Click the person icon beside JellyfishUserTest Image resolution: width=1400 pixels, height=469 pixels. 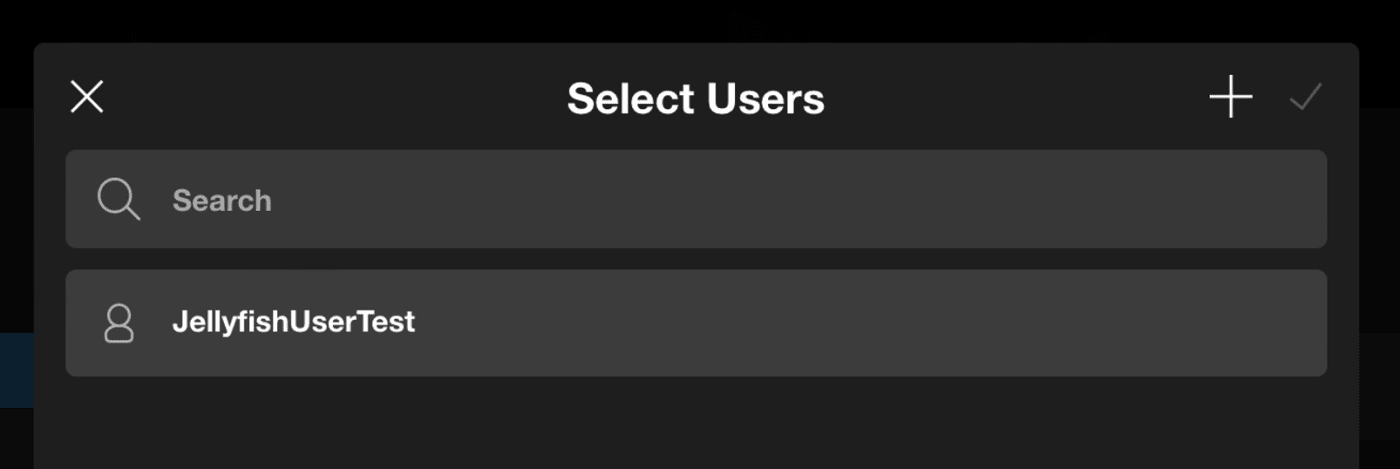(119, 323)
